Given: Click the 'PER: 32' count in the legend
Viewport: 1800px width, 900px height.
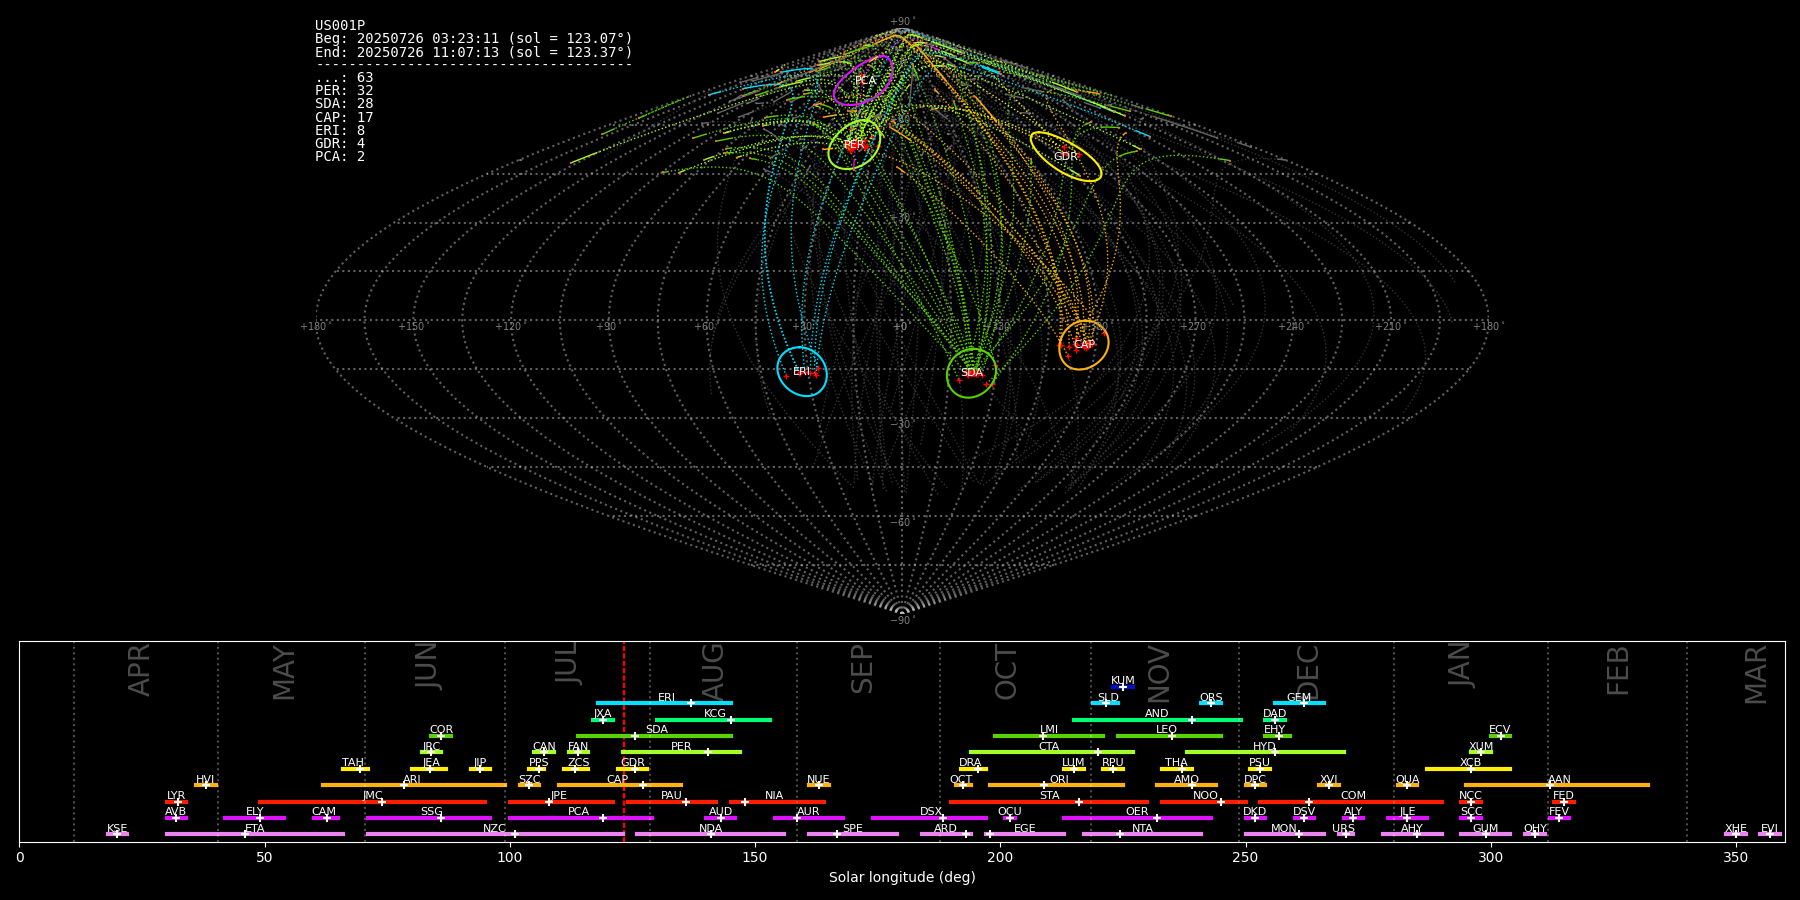Looking at the screenshot, I should tap(344, 91).
